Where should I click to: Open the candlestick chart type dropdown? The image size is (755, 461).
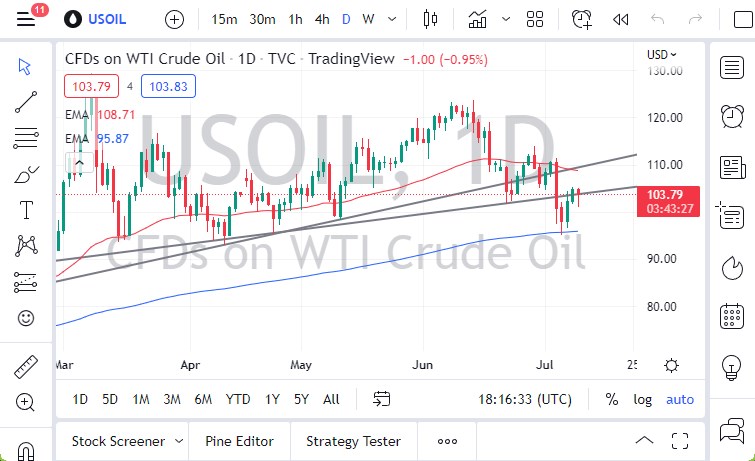(431, 19)
